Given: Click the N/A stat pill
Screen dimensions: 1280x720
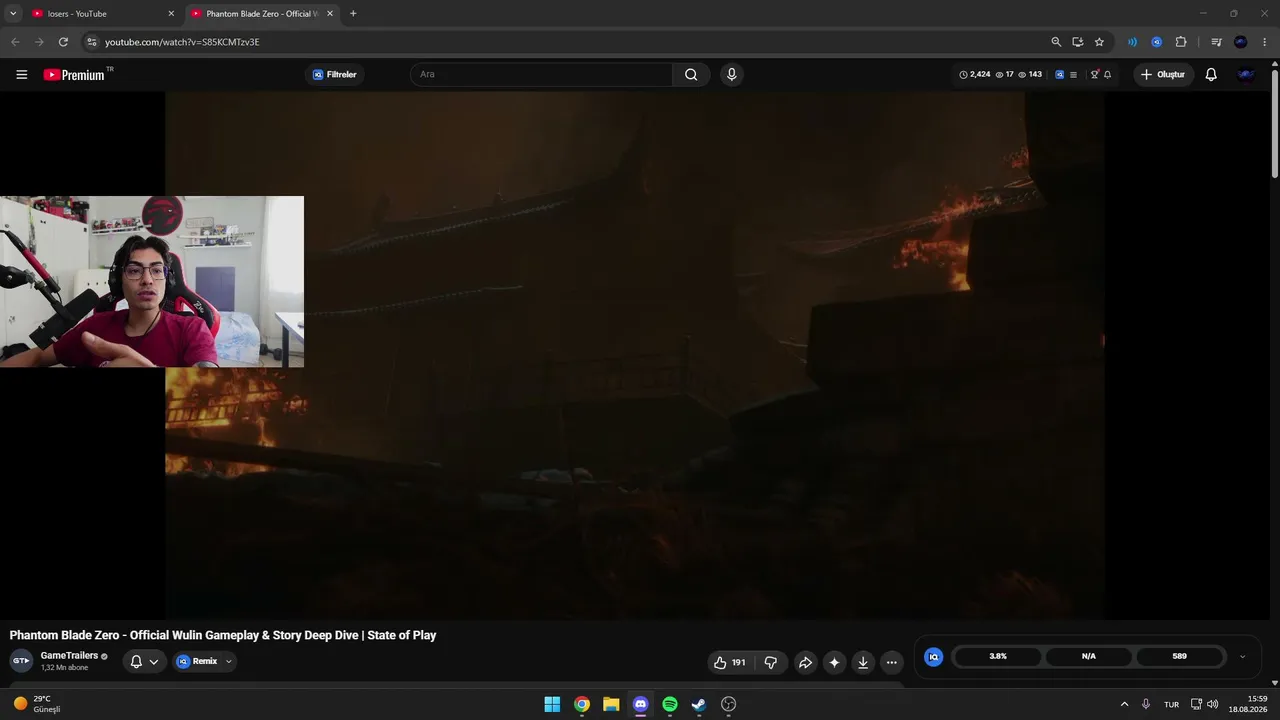Looking at the screenshot, I should click(x=1088, y=657).
